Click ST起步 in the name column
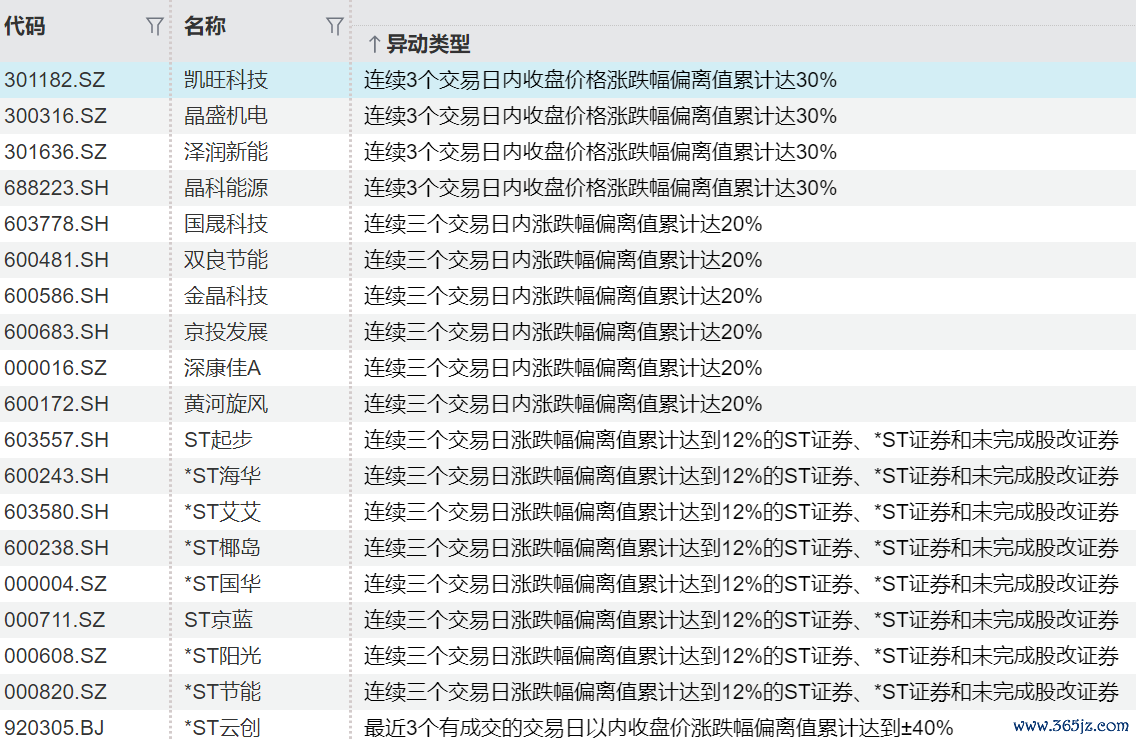Image resolution: width=1136 pixels, height=741 pixels. point(218,440)
